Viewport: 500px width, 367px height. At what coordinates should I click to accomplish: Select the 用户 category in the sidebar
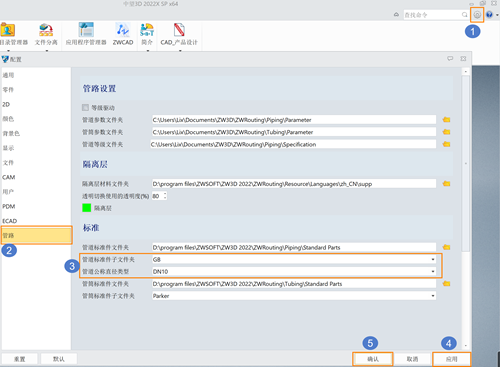tap(36, 192)
